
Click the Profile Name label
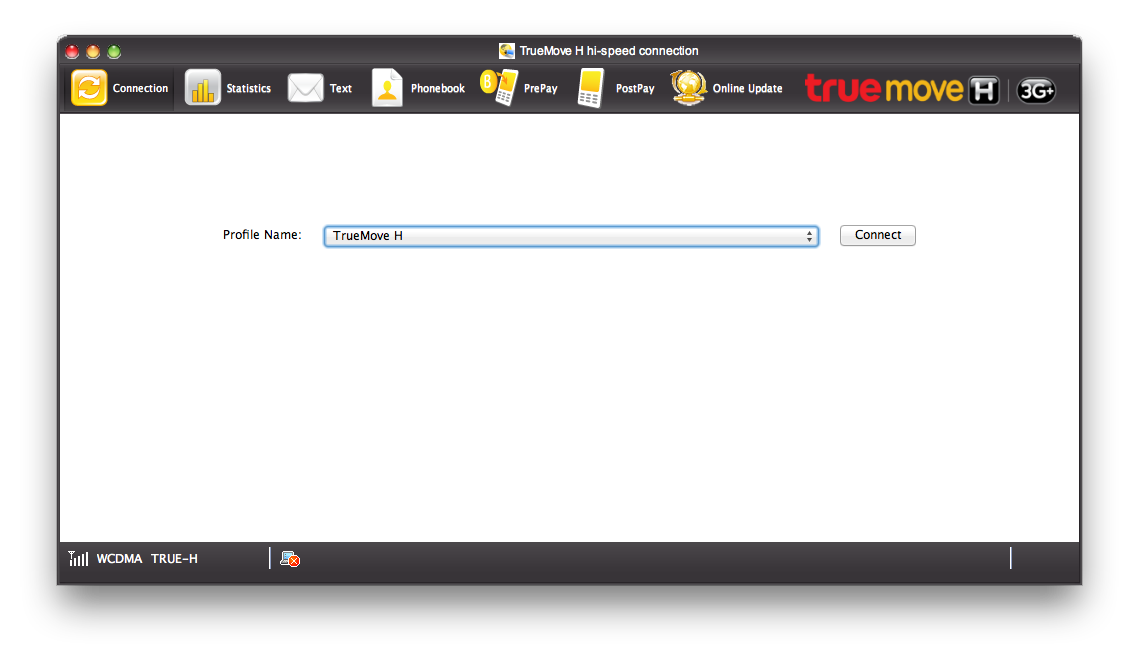[x=262, y=235]
